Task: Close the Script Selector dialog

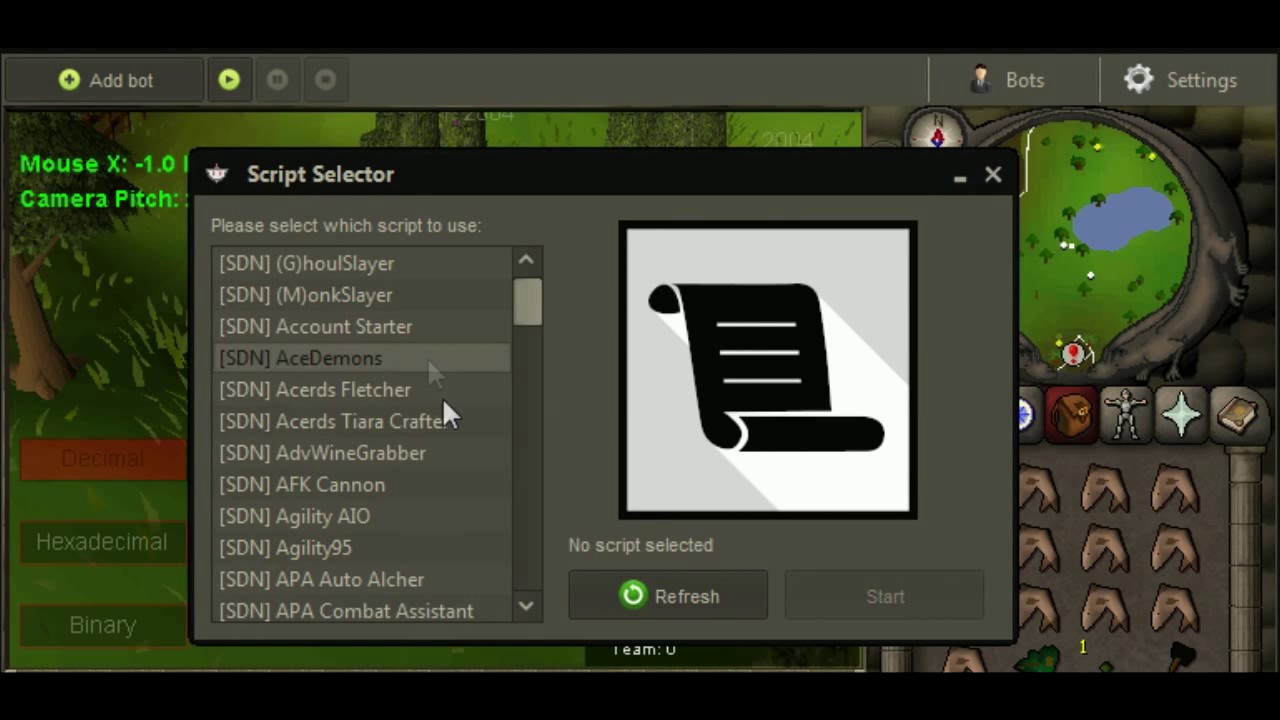Action: [993, 175]
